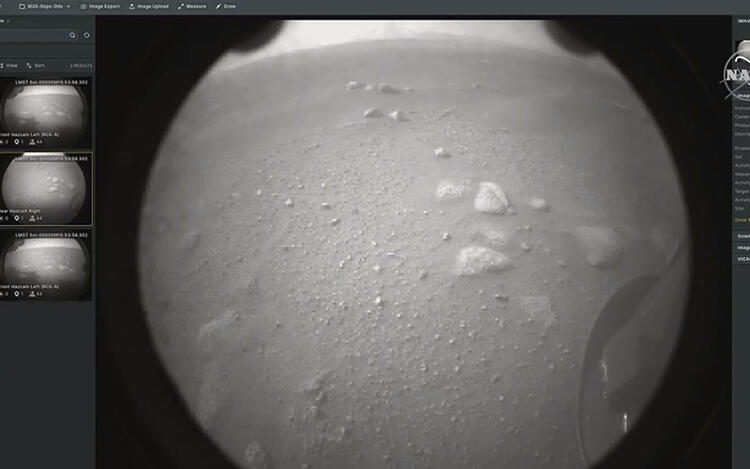This screenshot has width=750, height=469.
Task: Open Image Export from the toolbar
Action: coord(104,6)
